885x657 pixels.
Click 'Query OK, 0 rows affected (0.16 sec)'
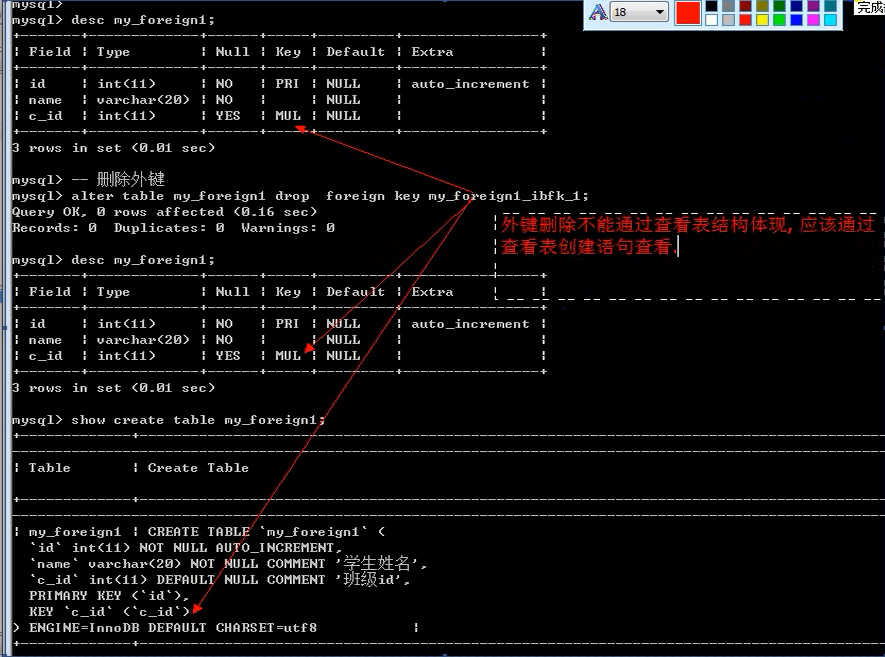[x=164, y=212]
